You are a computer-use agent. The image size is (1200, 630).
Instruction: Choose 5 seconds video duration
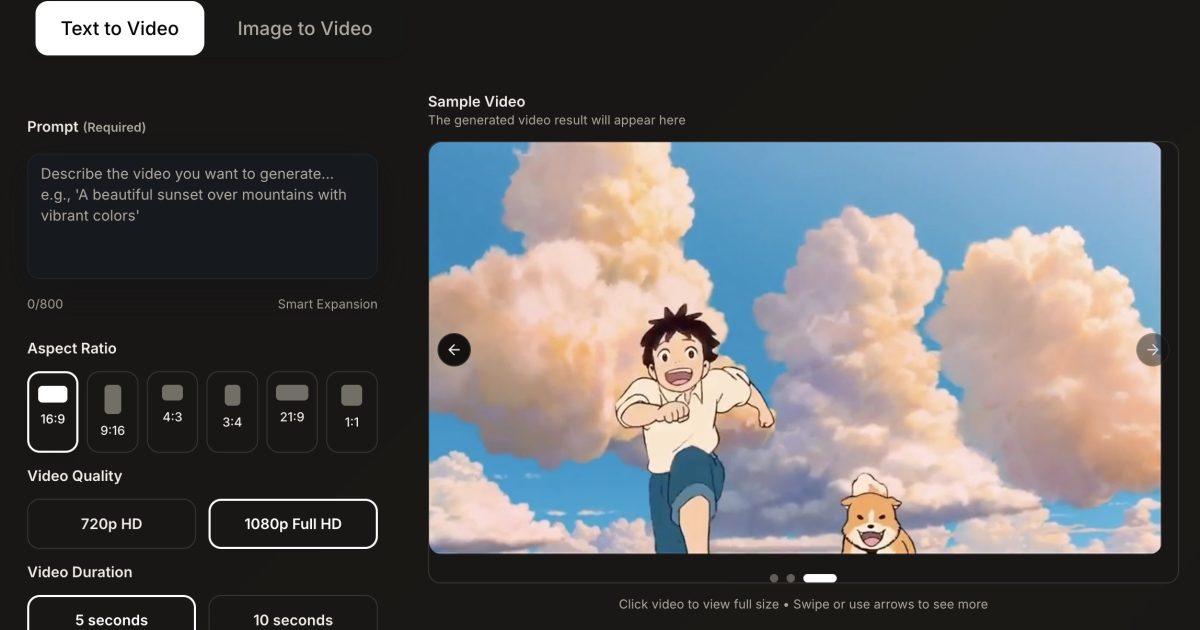pos(111,614)
